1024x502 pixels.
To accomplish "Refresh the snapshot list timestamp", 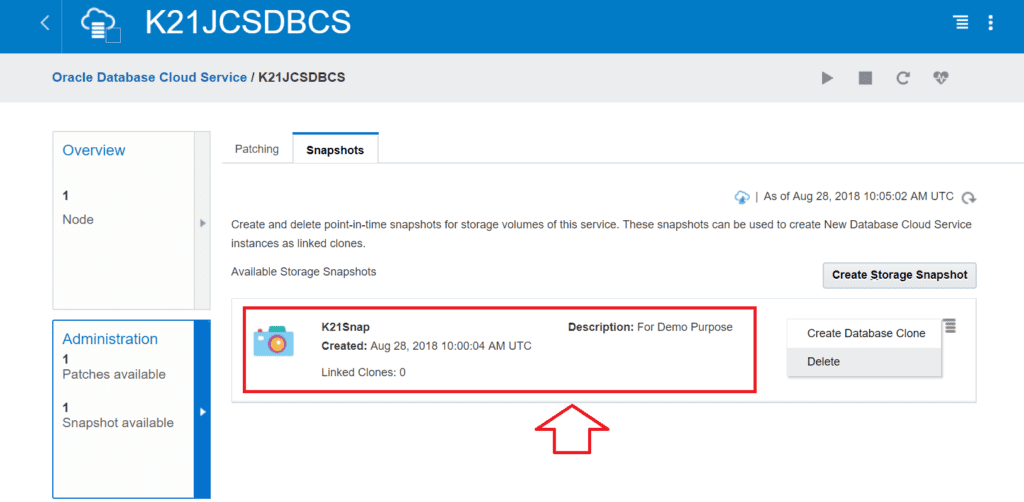I will (x=970, y=197).
